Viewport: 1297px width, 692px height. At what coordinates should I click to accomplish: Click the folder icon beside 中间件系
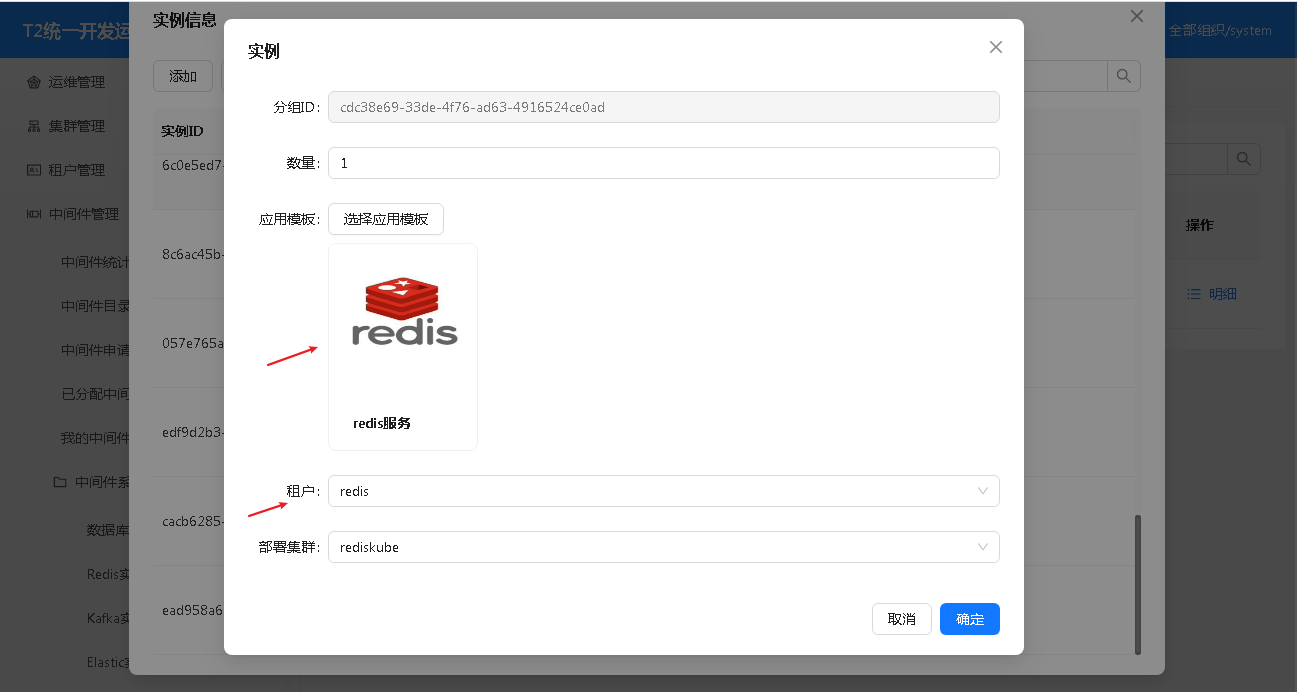(x=60, y=482)
